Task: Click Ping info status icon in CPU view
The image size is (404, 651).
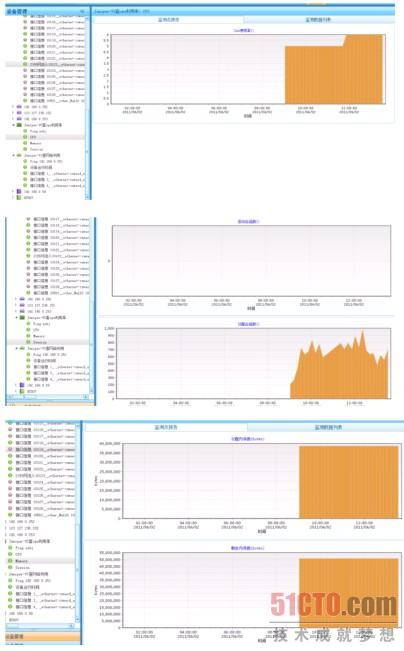Action: pos(25,131)
